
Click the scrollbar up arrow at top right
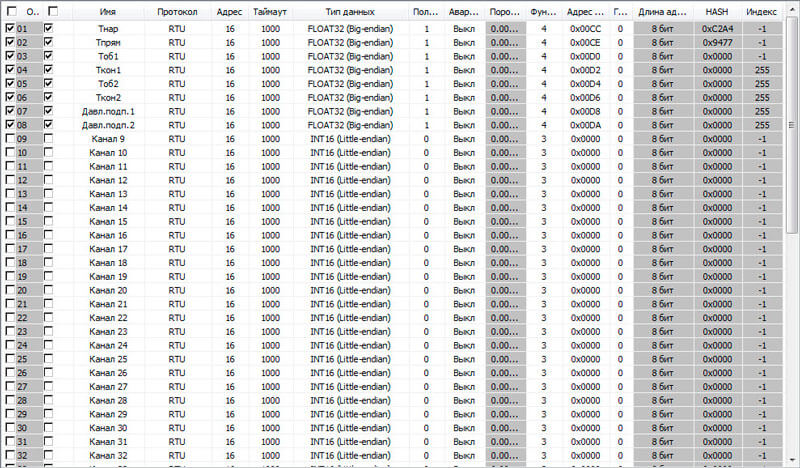[791, 8]
